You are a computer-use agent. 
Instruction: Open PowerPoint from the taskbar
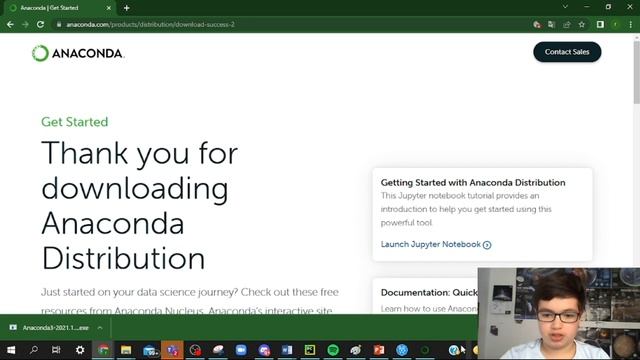pyautogui.click(x=379, y=350)
